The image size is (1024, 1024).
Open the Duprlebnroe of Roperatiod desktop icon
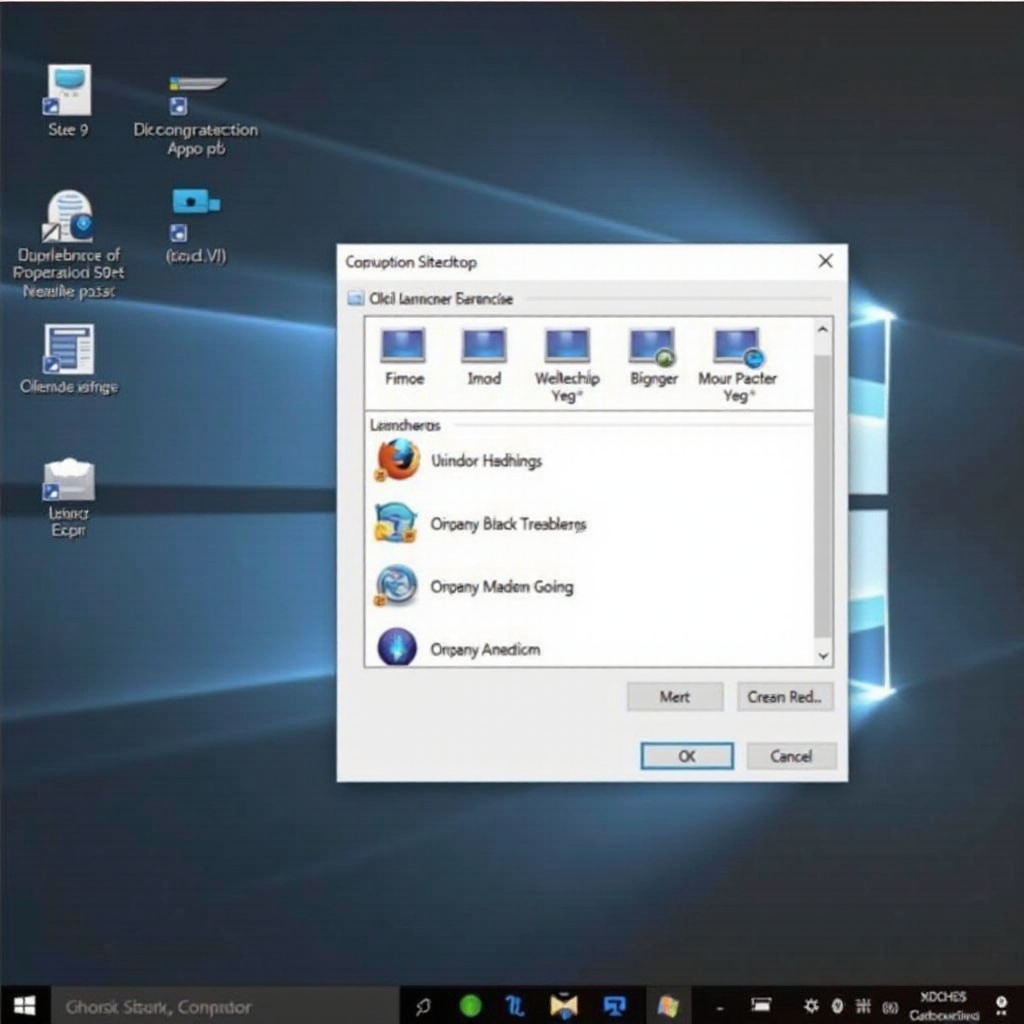coord(69,244)
